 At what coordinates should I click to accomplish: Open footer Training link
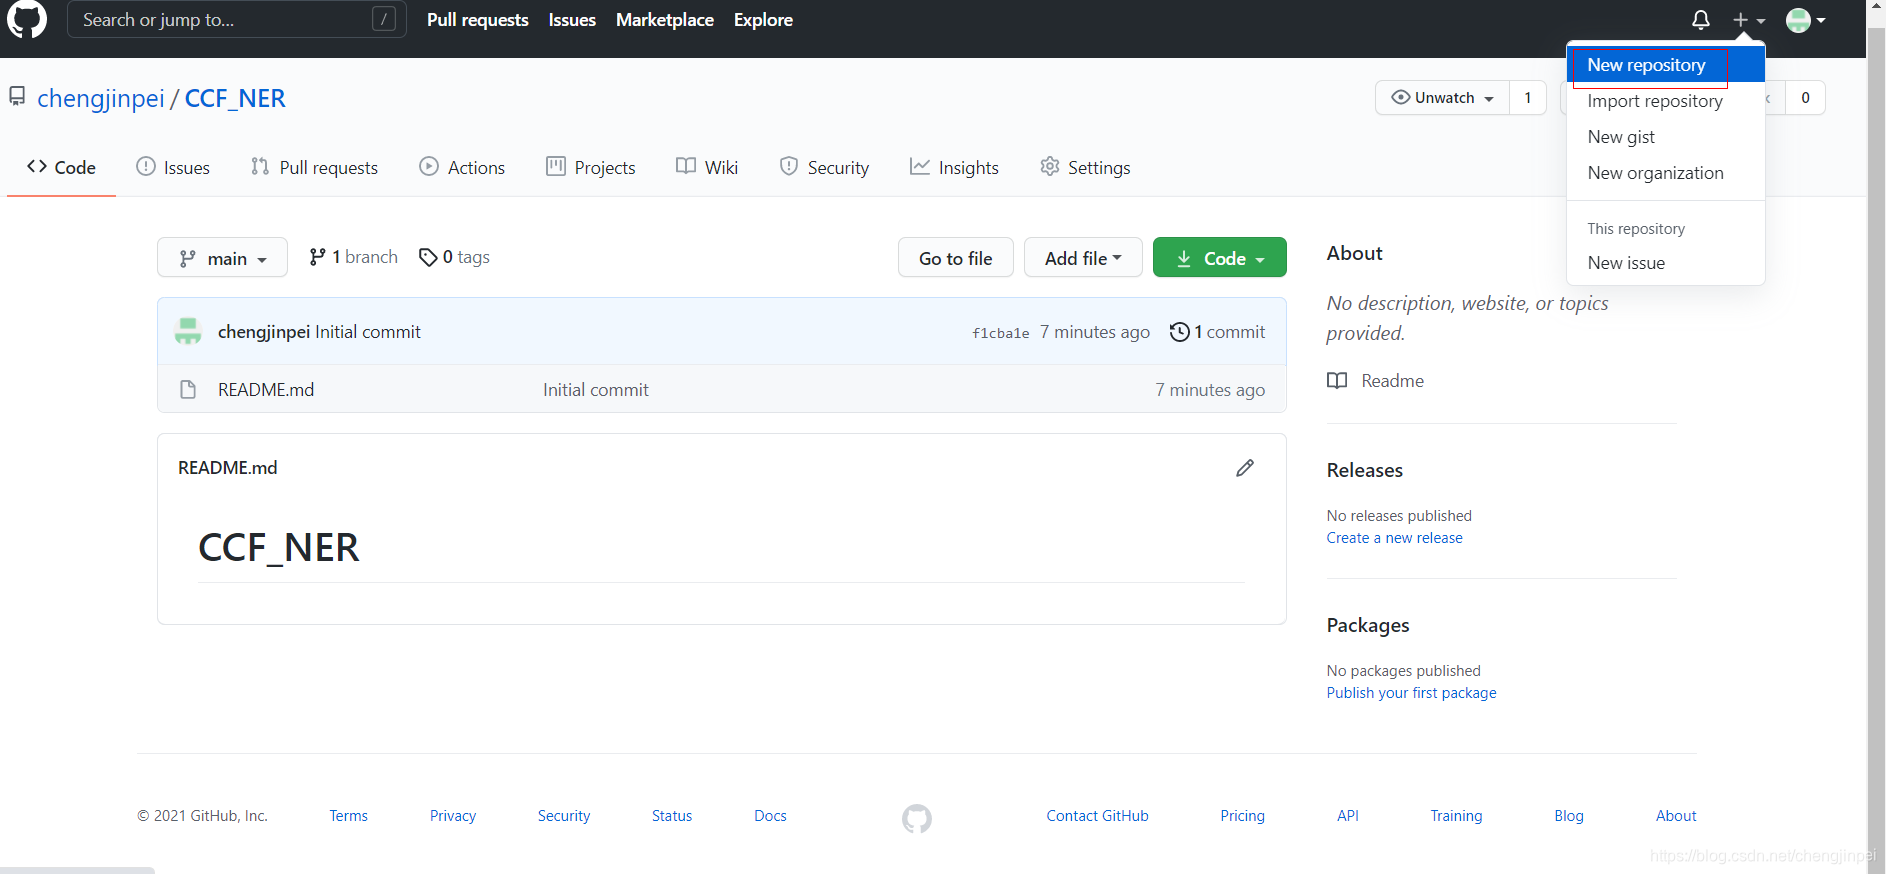point(1456,816)
